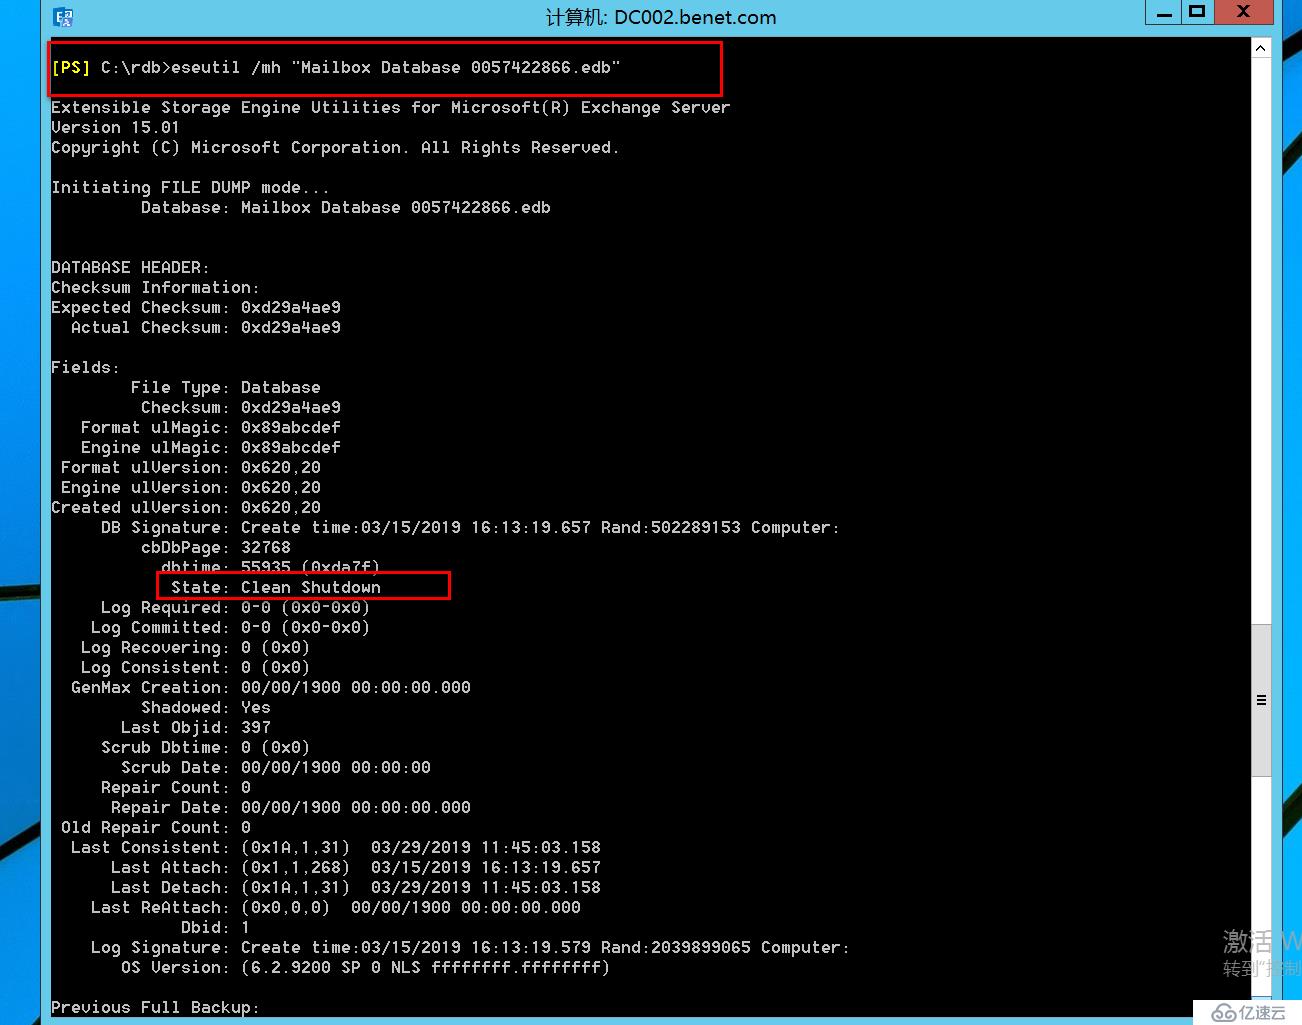Click 'Previous Full Backup:' line

155,1007
